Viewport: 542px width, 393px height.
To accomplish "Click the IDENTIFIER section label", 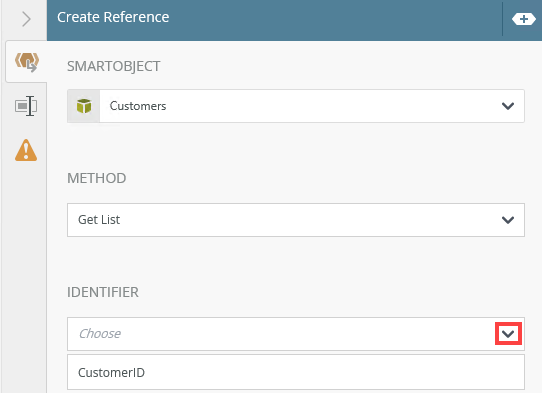I will click(103, 292).
